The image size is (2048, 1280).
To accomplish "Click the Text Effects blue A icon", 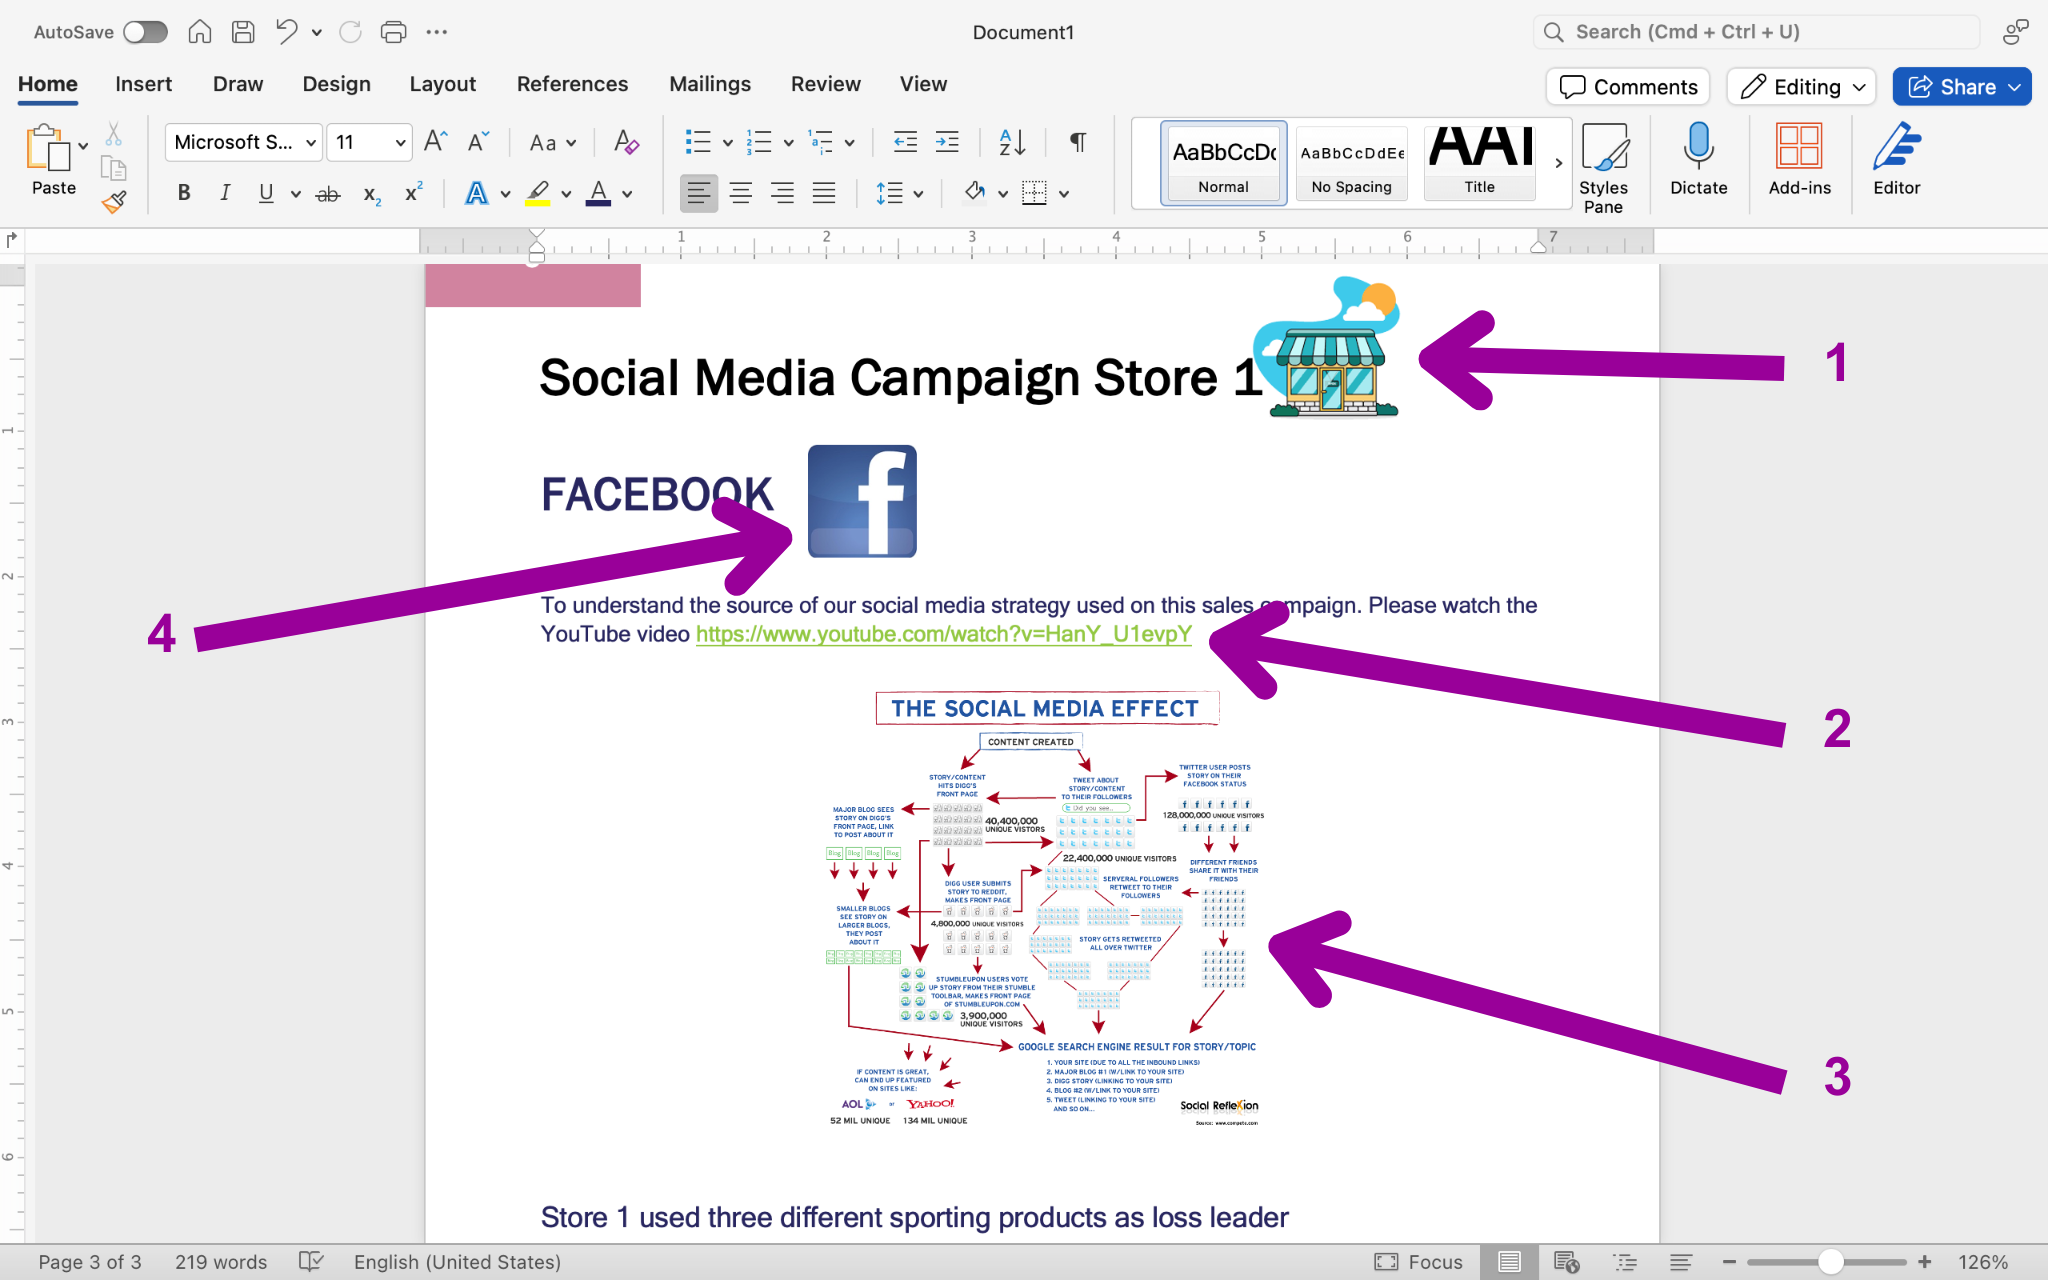I will (477, 193).
